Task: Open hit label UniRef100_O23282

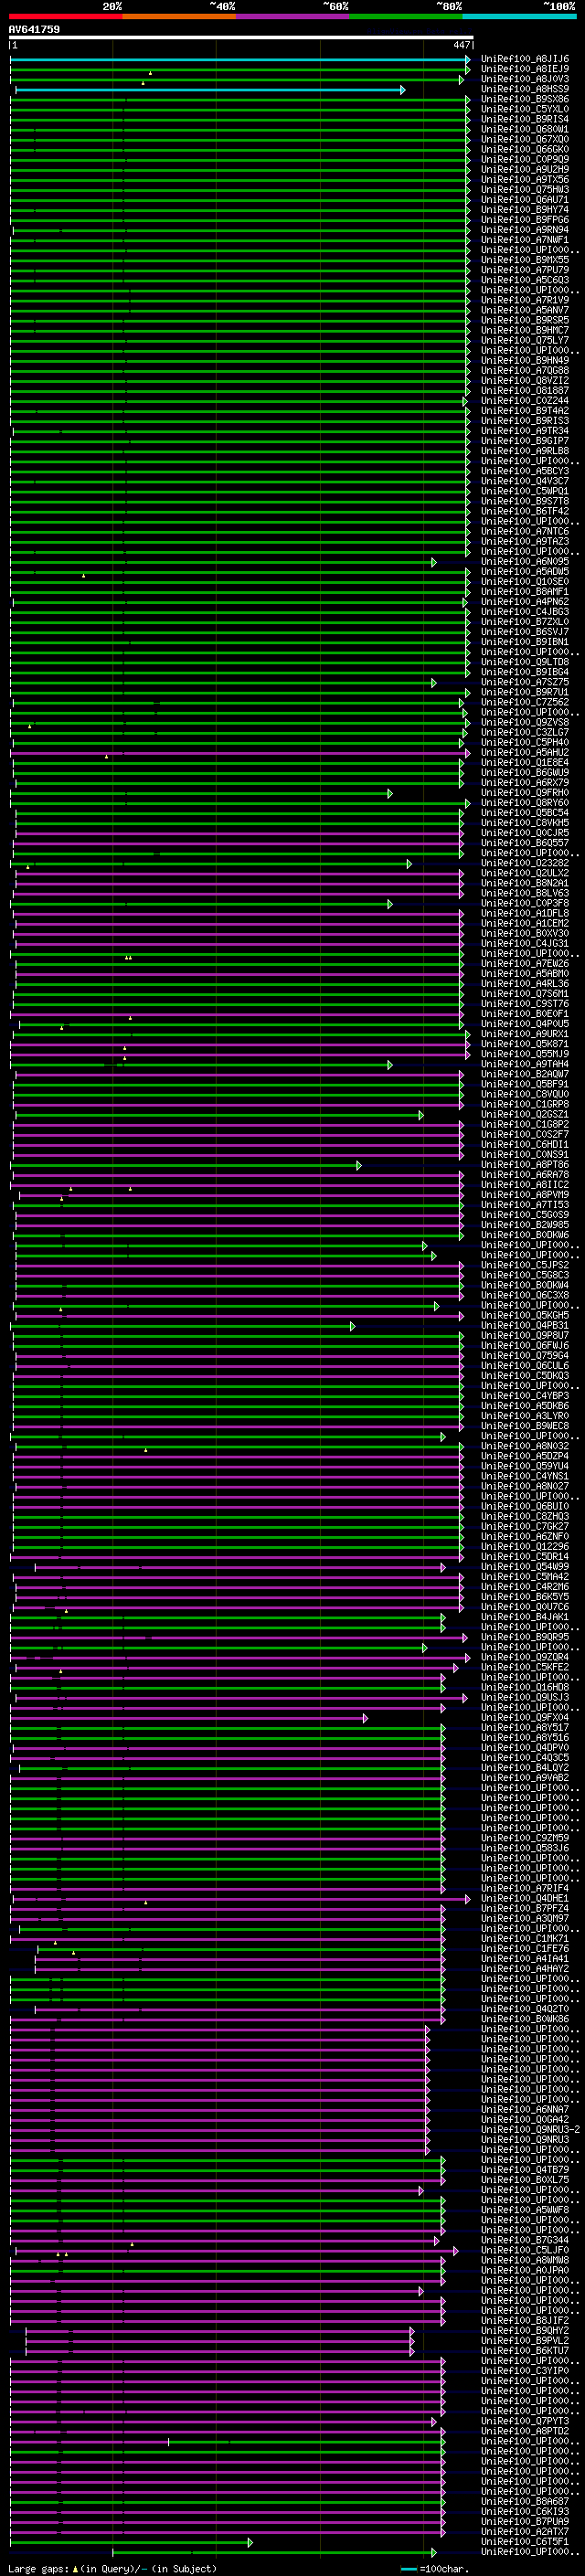Action: pos(525,863)
